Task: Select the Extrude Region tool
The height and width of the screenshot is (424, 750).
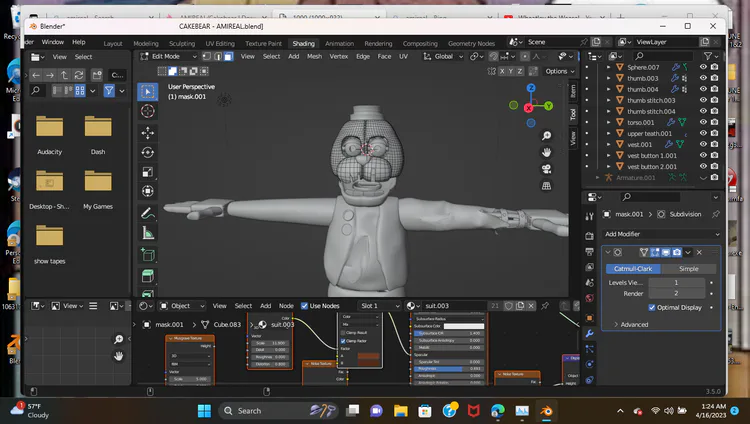Action: [148, 276]
